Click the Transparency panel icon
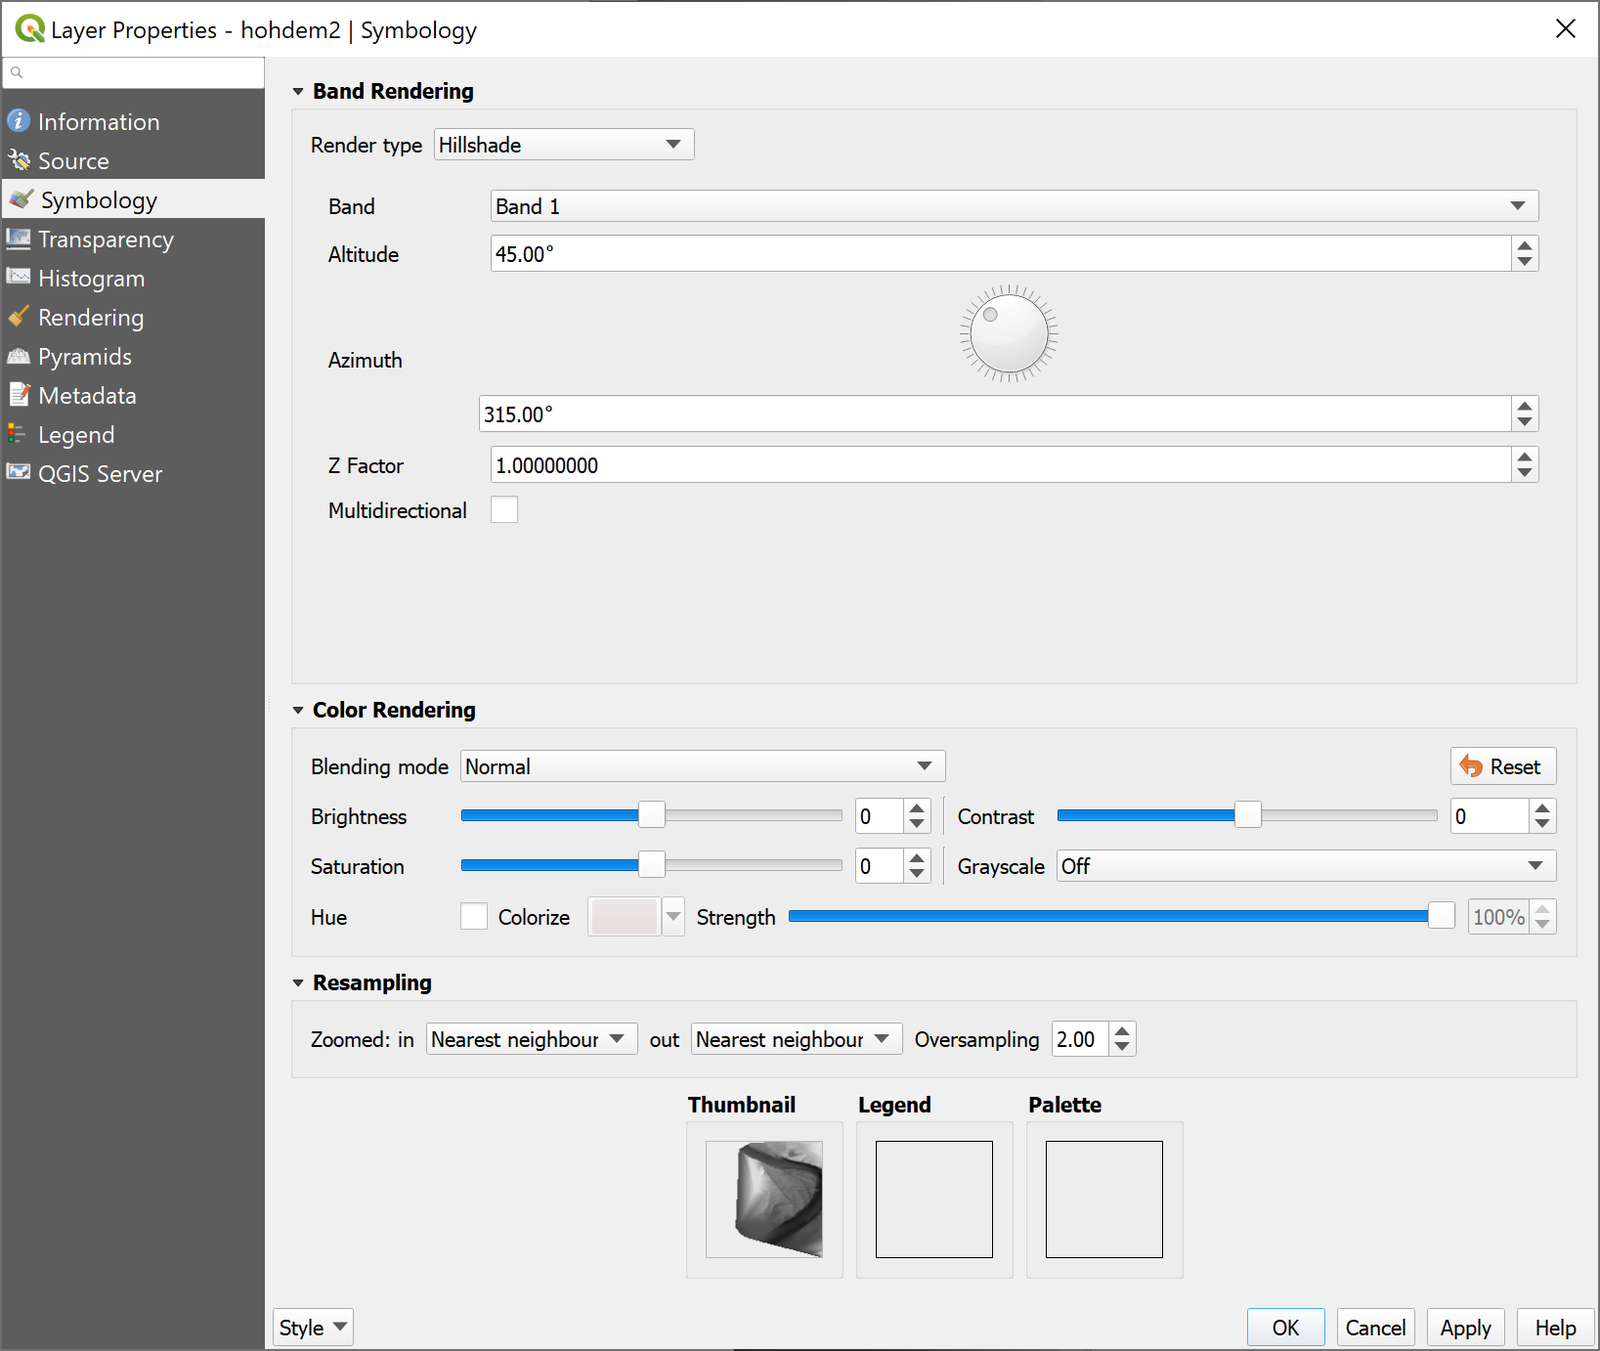 [18, 239]
